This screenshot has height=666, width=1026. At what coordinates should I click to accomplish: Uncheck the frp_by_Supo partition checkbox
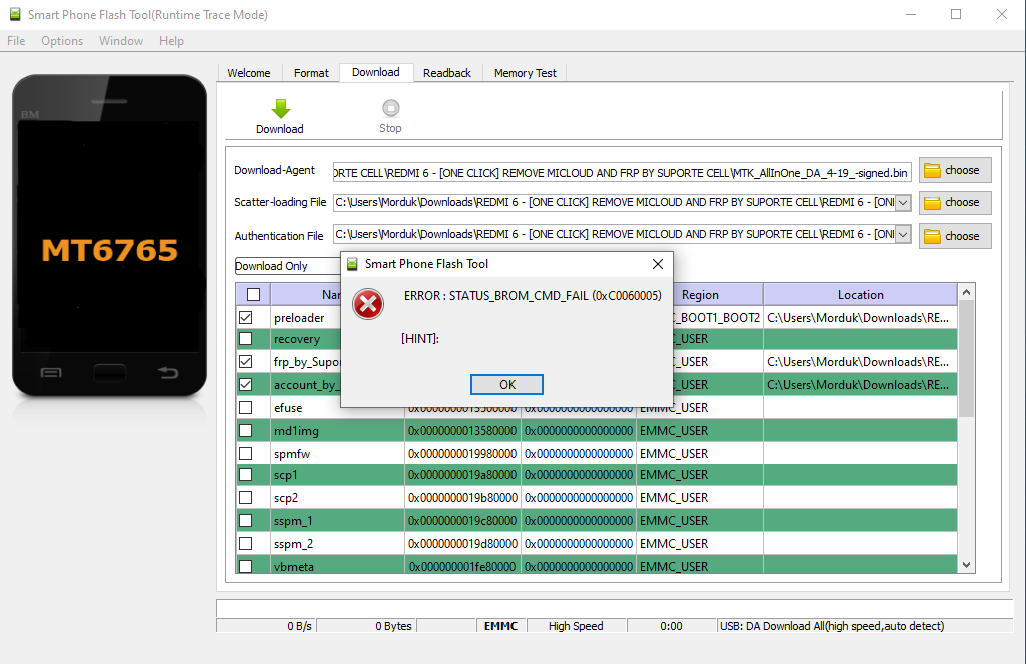point(245,361)
